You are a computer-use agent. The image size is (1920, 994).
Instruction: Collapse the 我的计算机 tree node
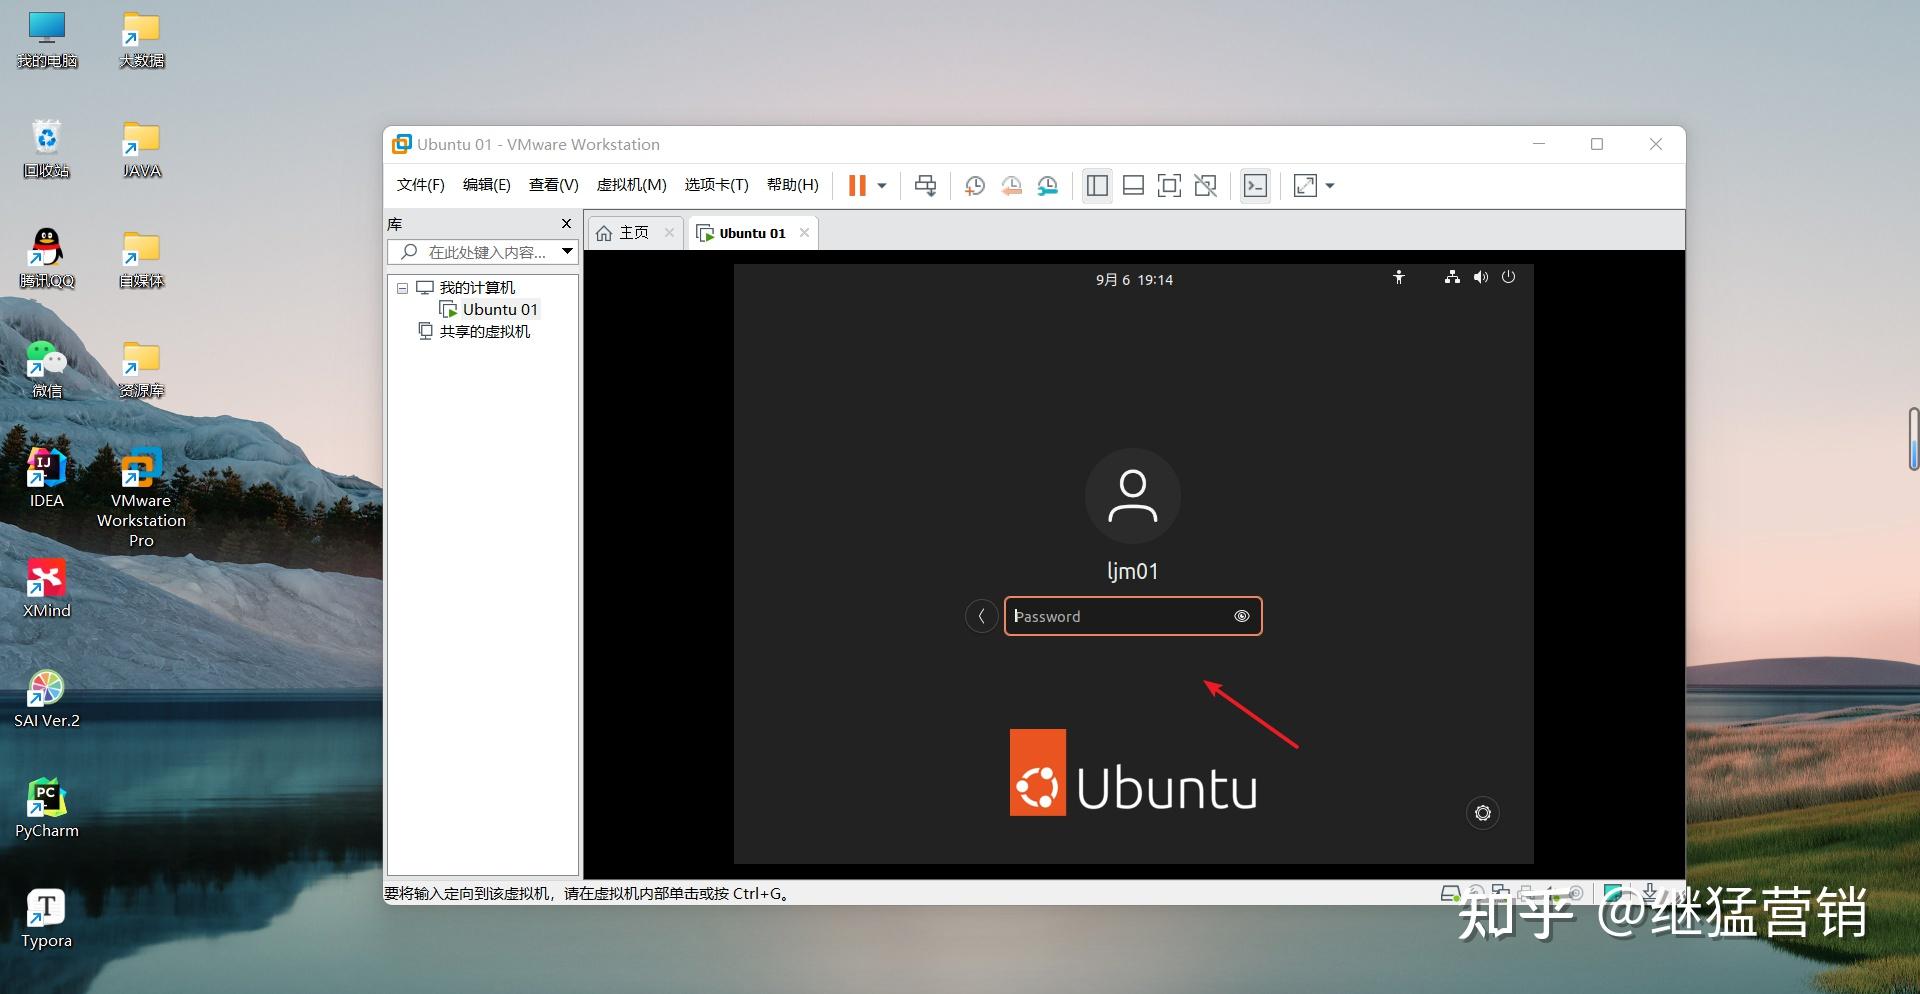(402, 288)
